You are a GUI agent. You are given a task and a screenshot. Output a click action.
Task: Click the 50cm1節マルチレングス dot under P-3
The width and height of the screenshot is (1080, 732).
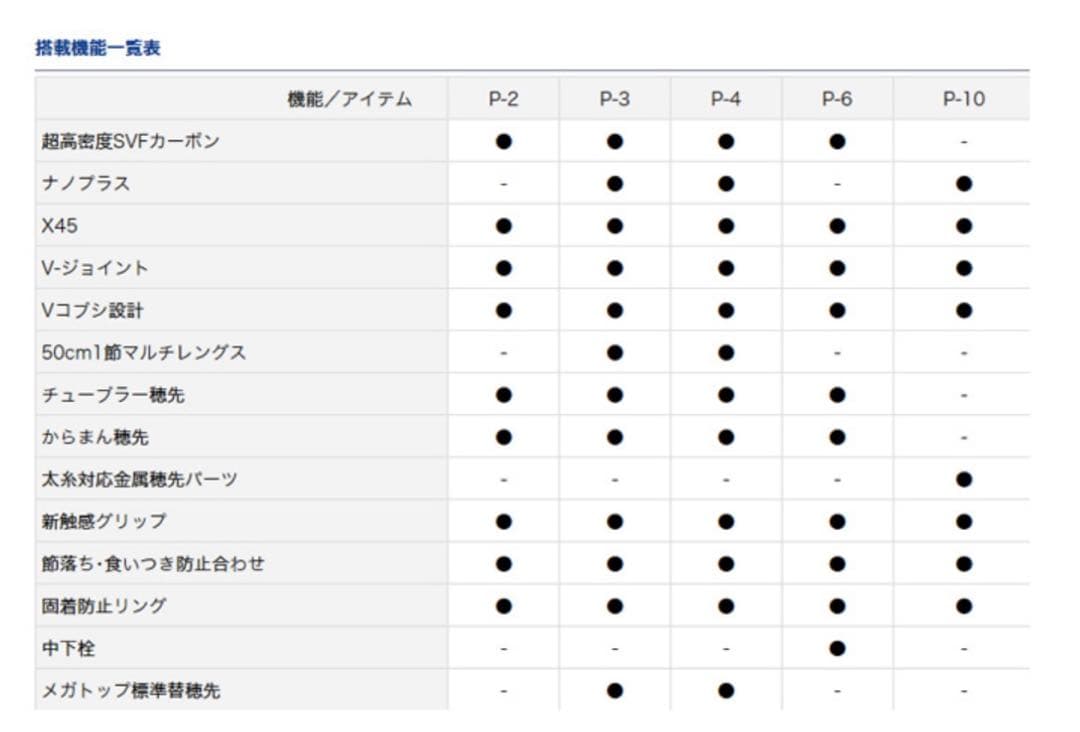click(614, 353)
